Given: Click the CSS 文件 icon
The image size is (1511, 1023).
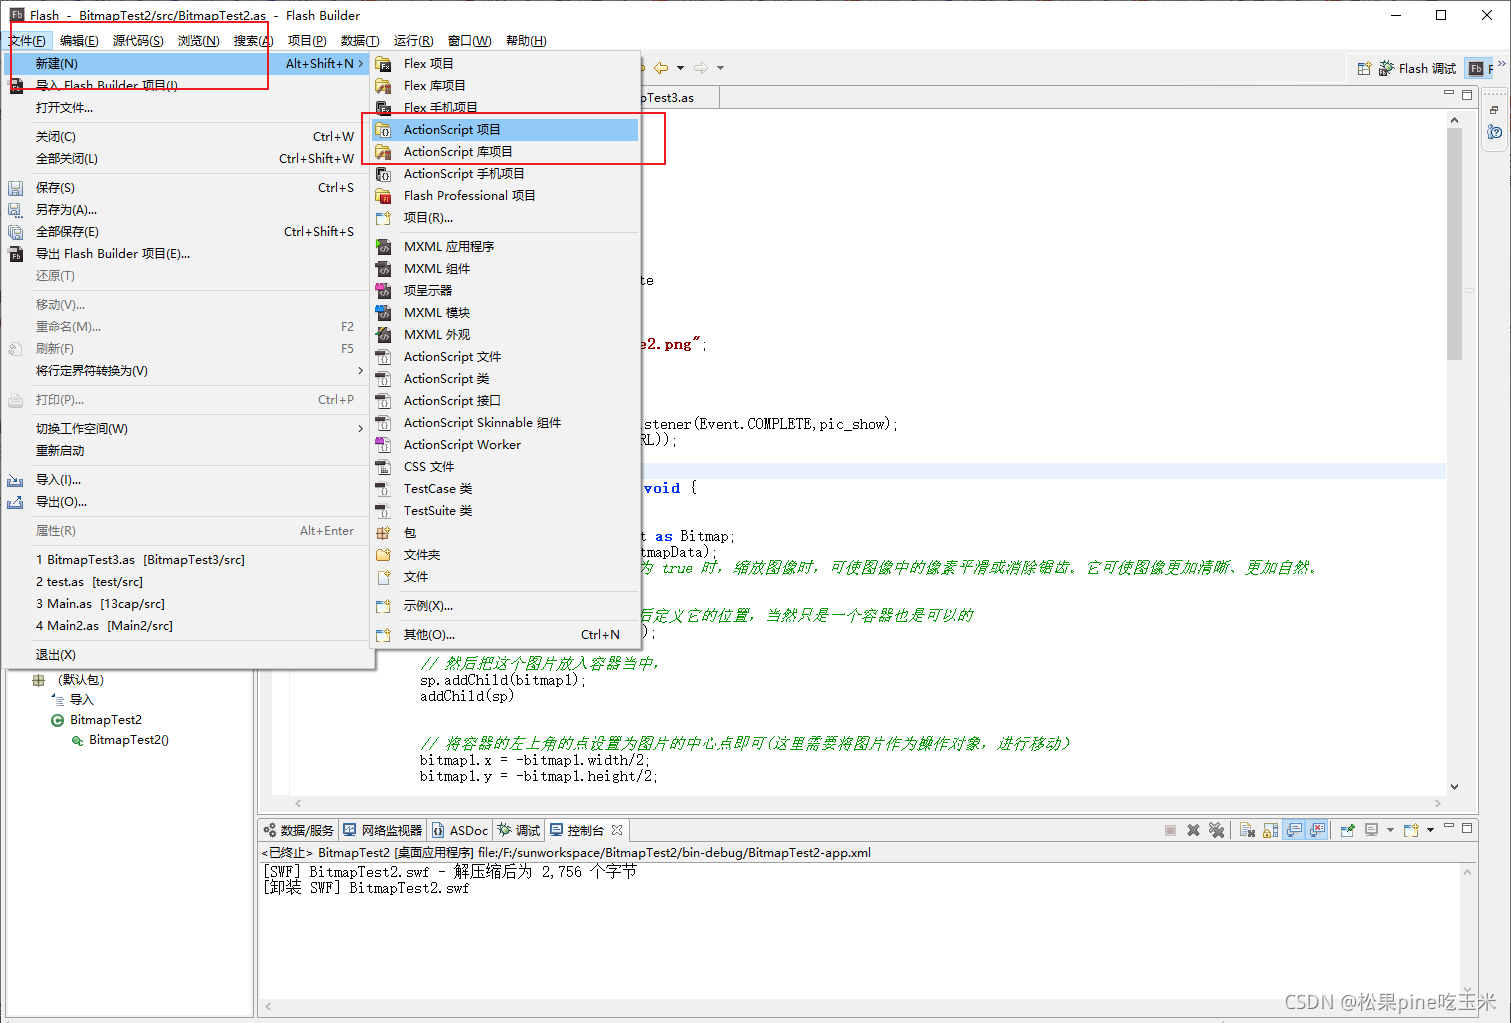Looking at the screenshot, I should tap(383, 467).
